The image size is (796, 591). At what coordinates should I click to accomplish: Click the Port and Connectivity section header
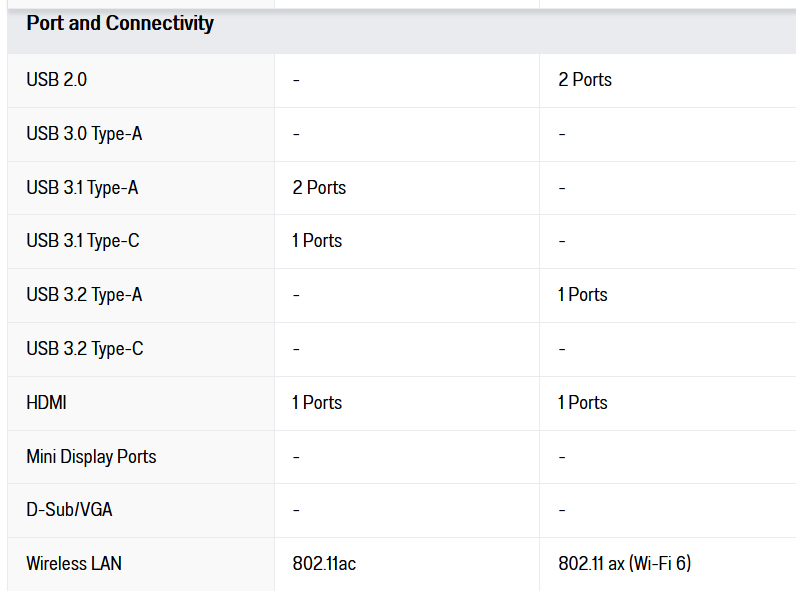120,23
